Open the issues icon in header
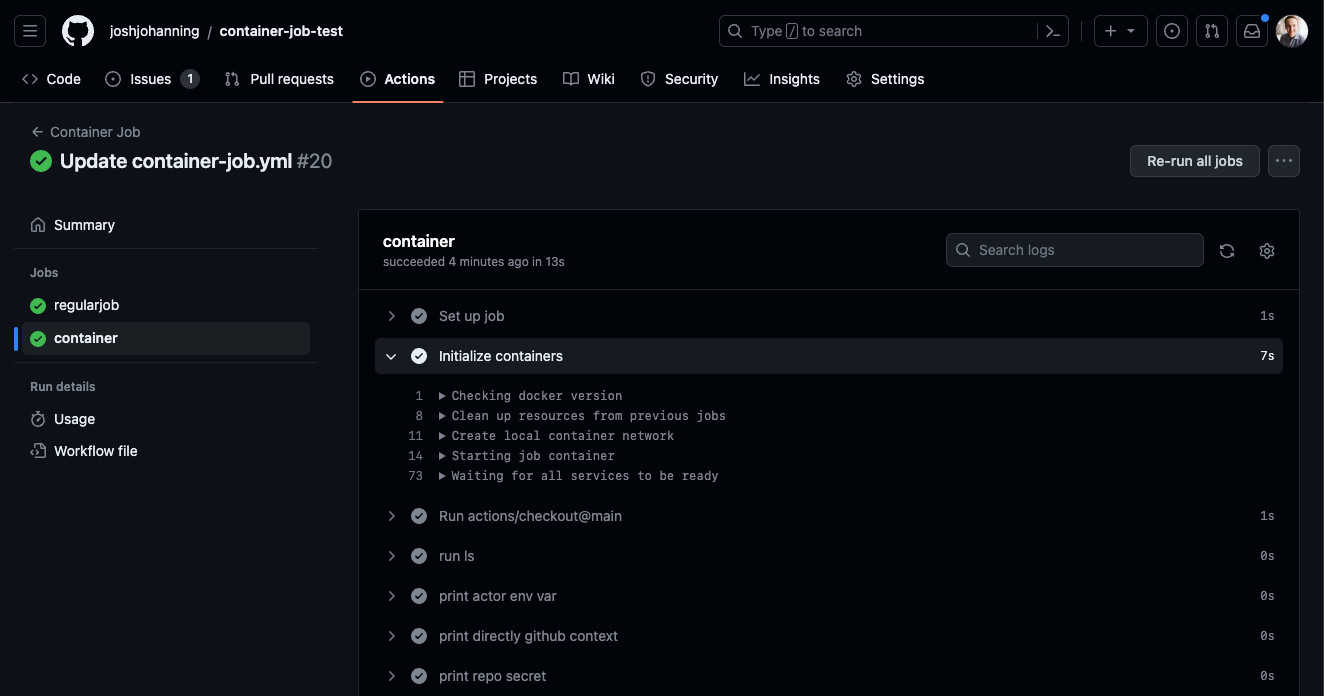Screen dimensions: 1324x696 [1172, 31]
